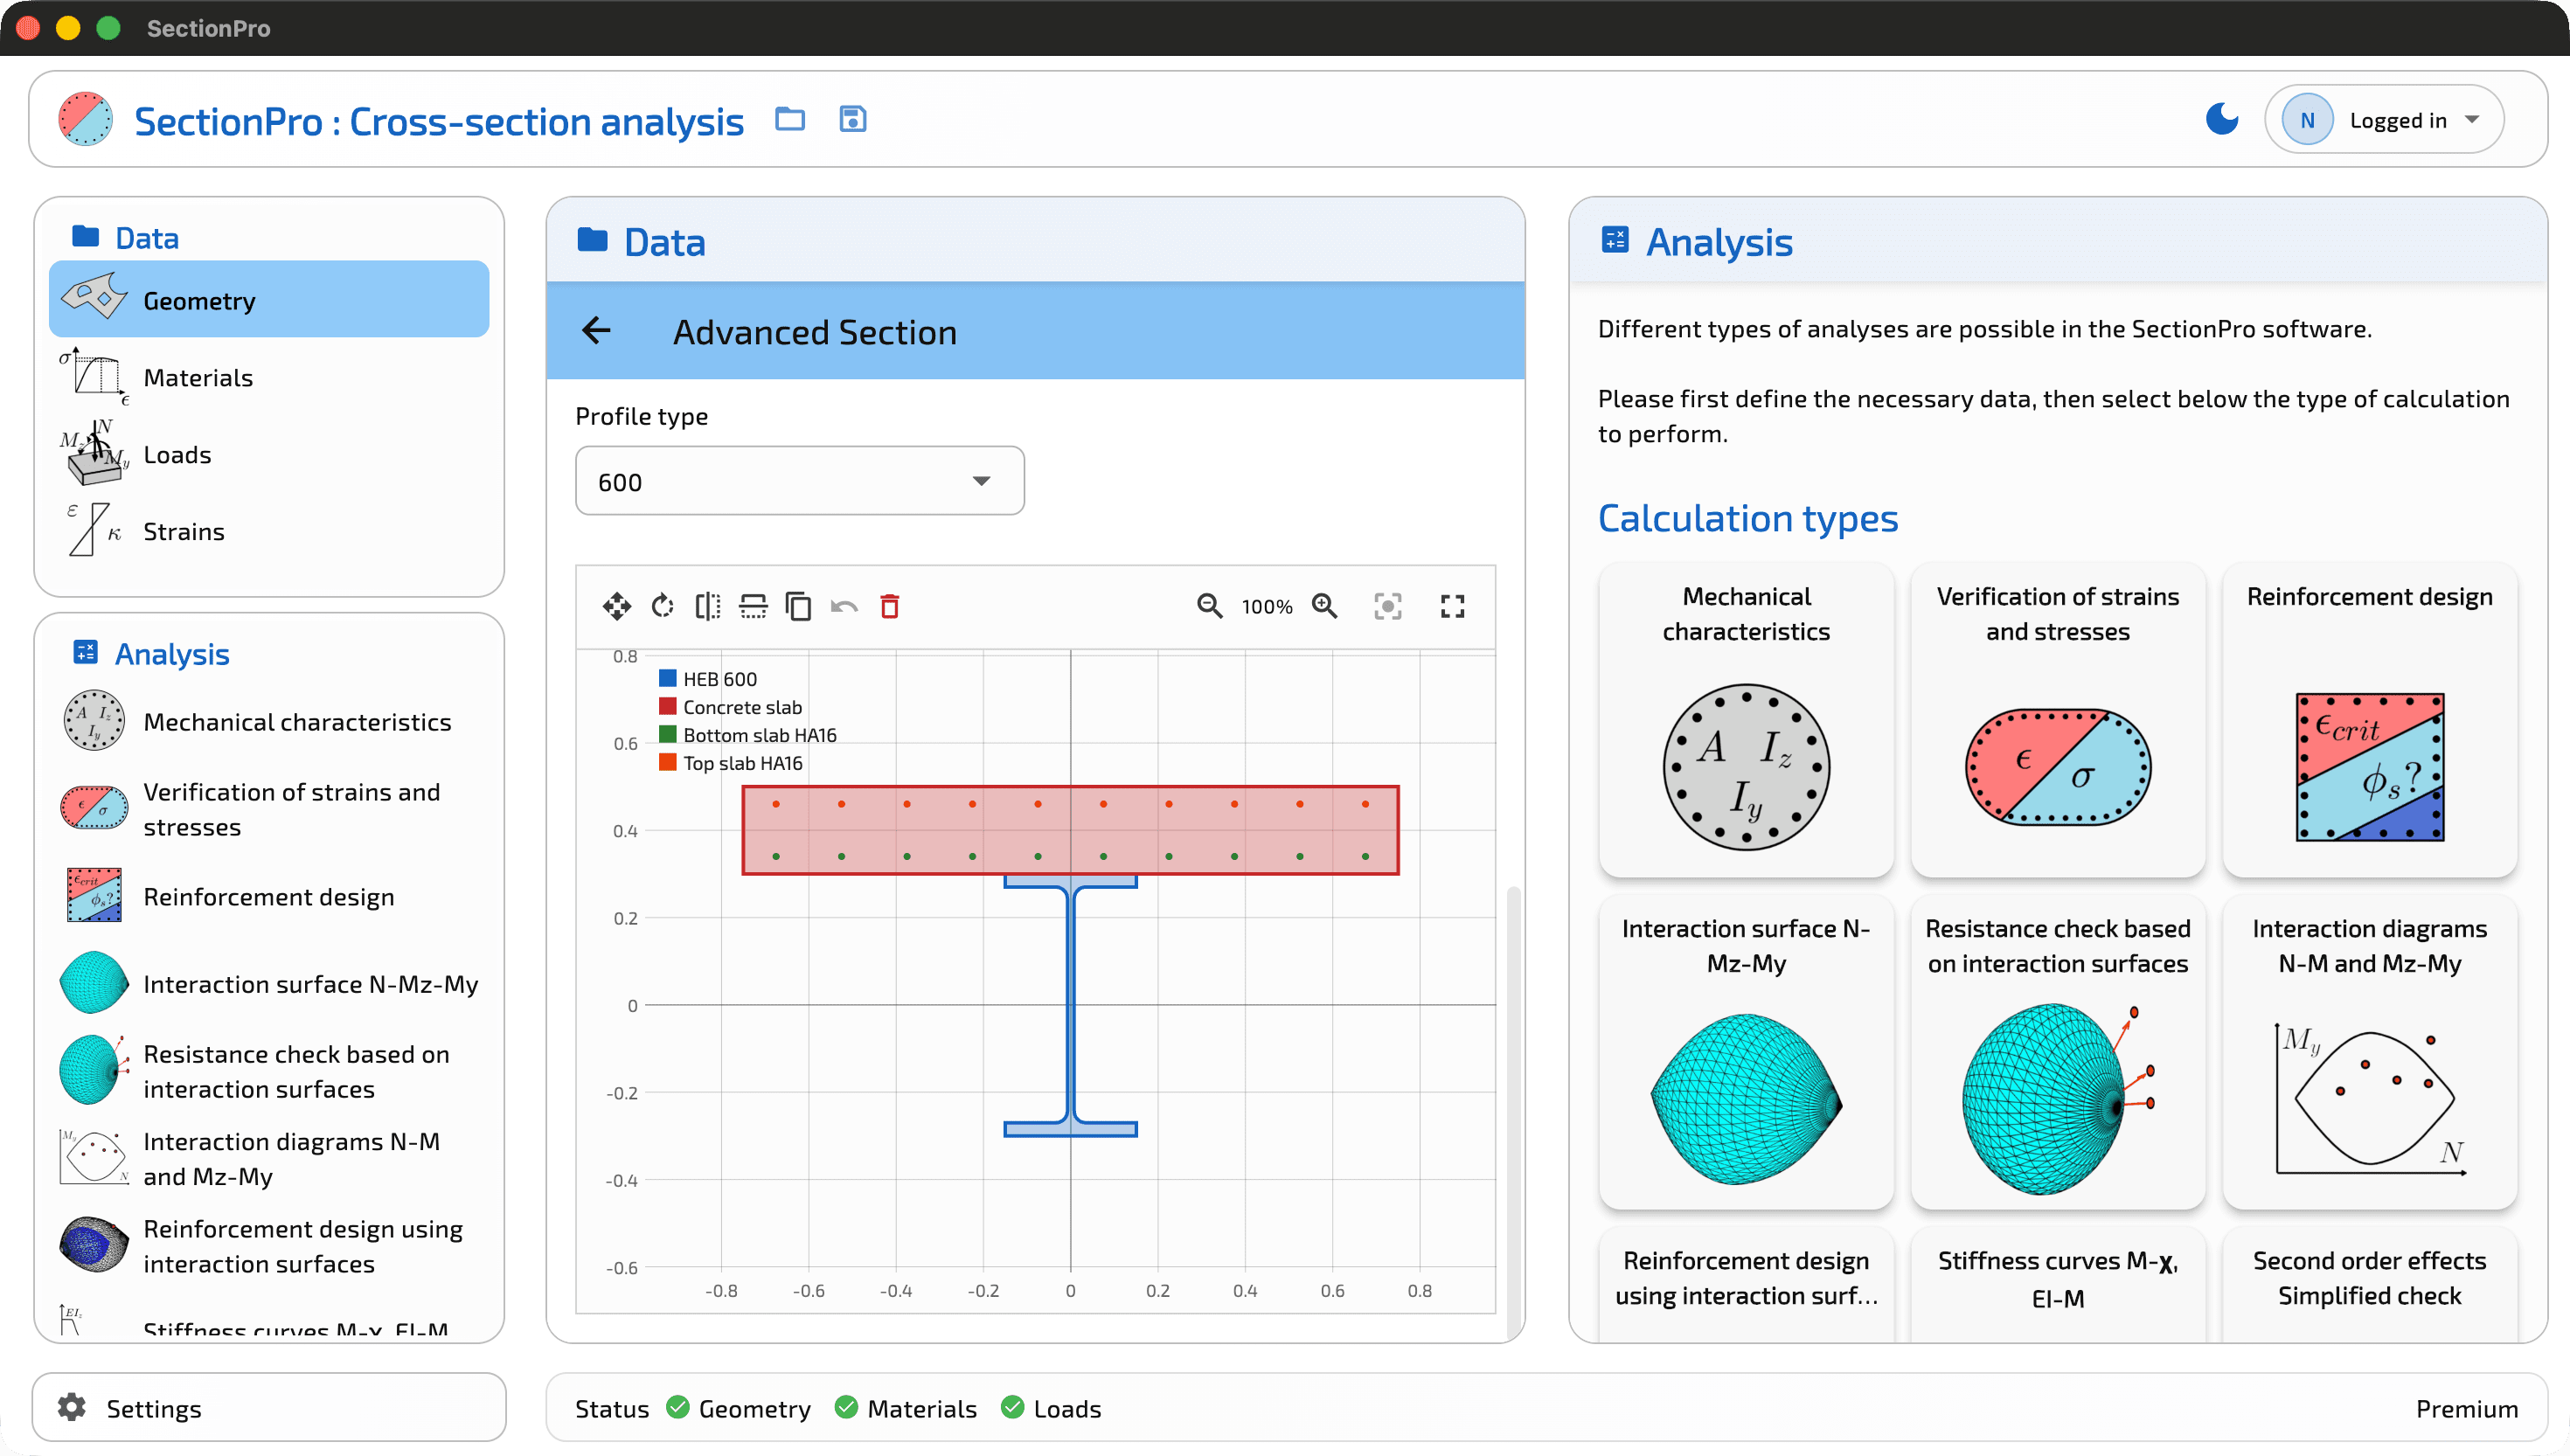Open a project with the folder icon
2570x1456 pixels.
(x=790, y=120)
